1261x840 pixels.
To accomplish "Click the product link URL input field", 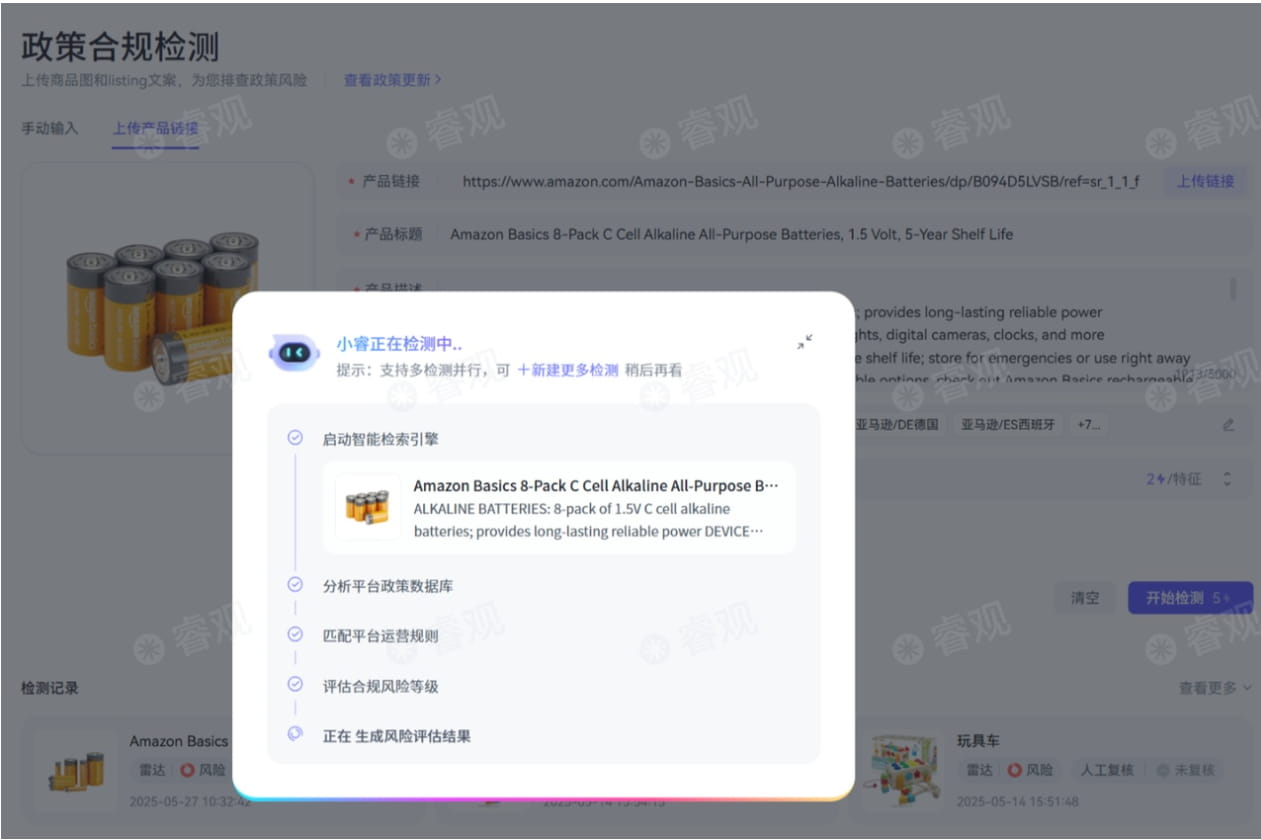I will [x=800, y=181].
